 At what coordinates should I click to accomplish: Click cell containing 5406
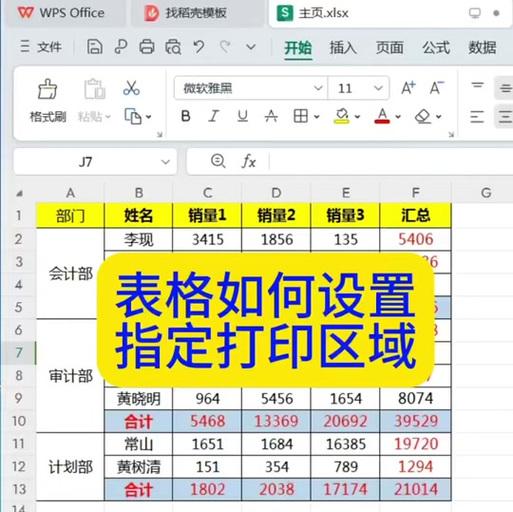click(415, 239)
